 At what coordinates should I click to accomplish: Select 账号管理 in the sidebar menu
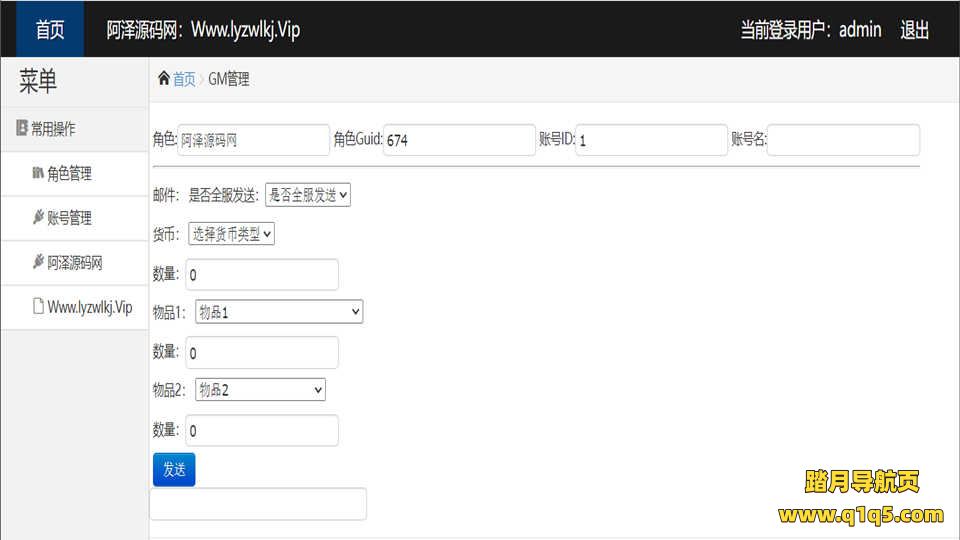coord(69,218)
